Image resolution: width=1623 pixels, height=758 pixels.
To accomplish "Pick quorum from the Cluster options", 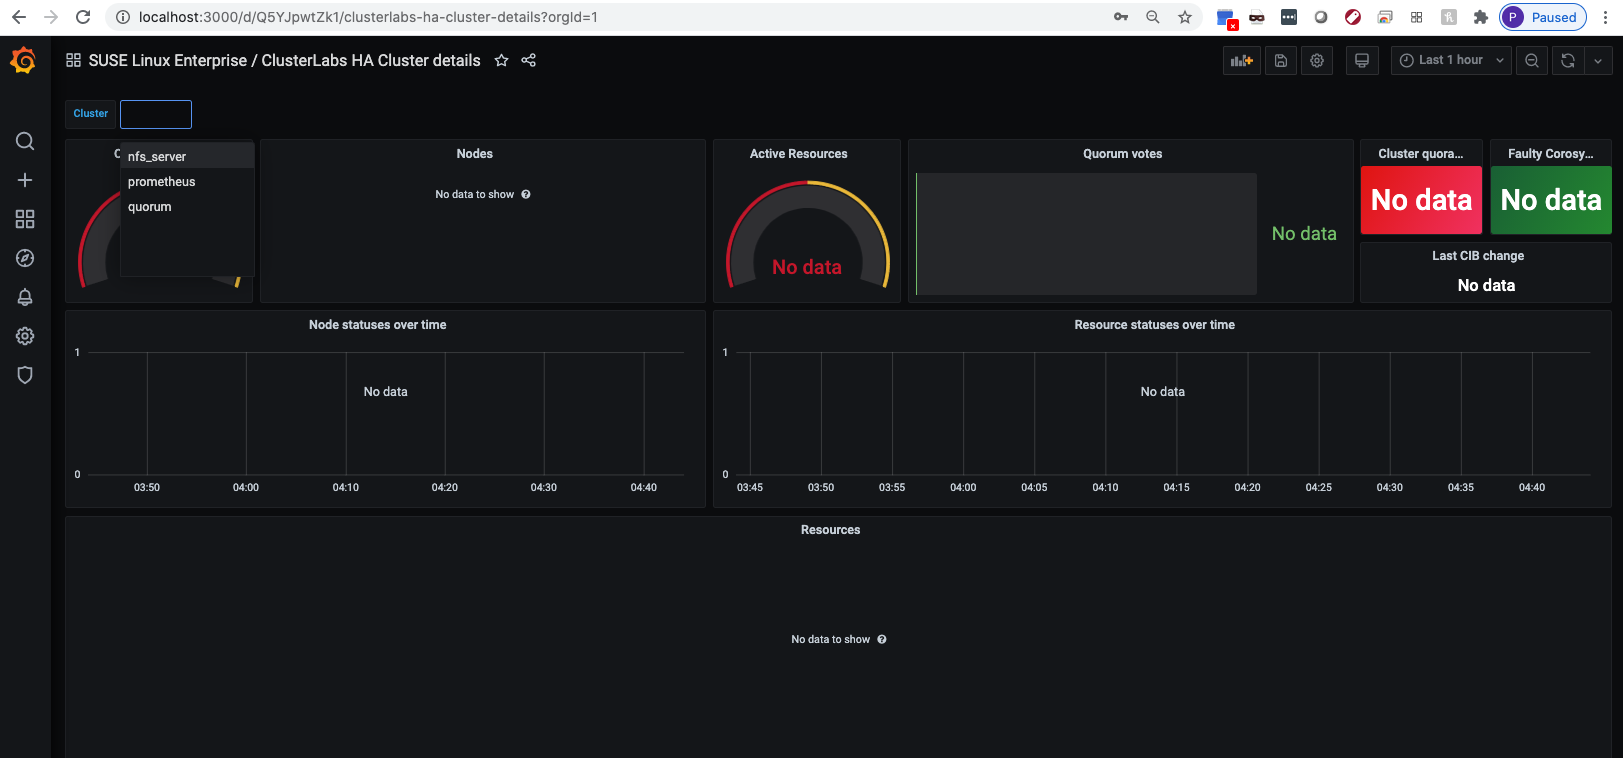I will (150, 207).
